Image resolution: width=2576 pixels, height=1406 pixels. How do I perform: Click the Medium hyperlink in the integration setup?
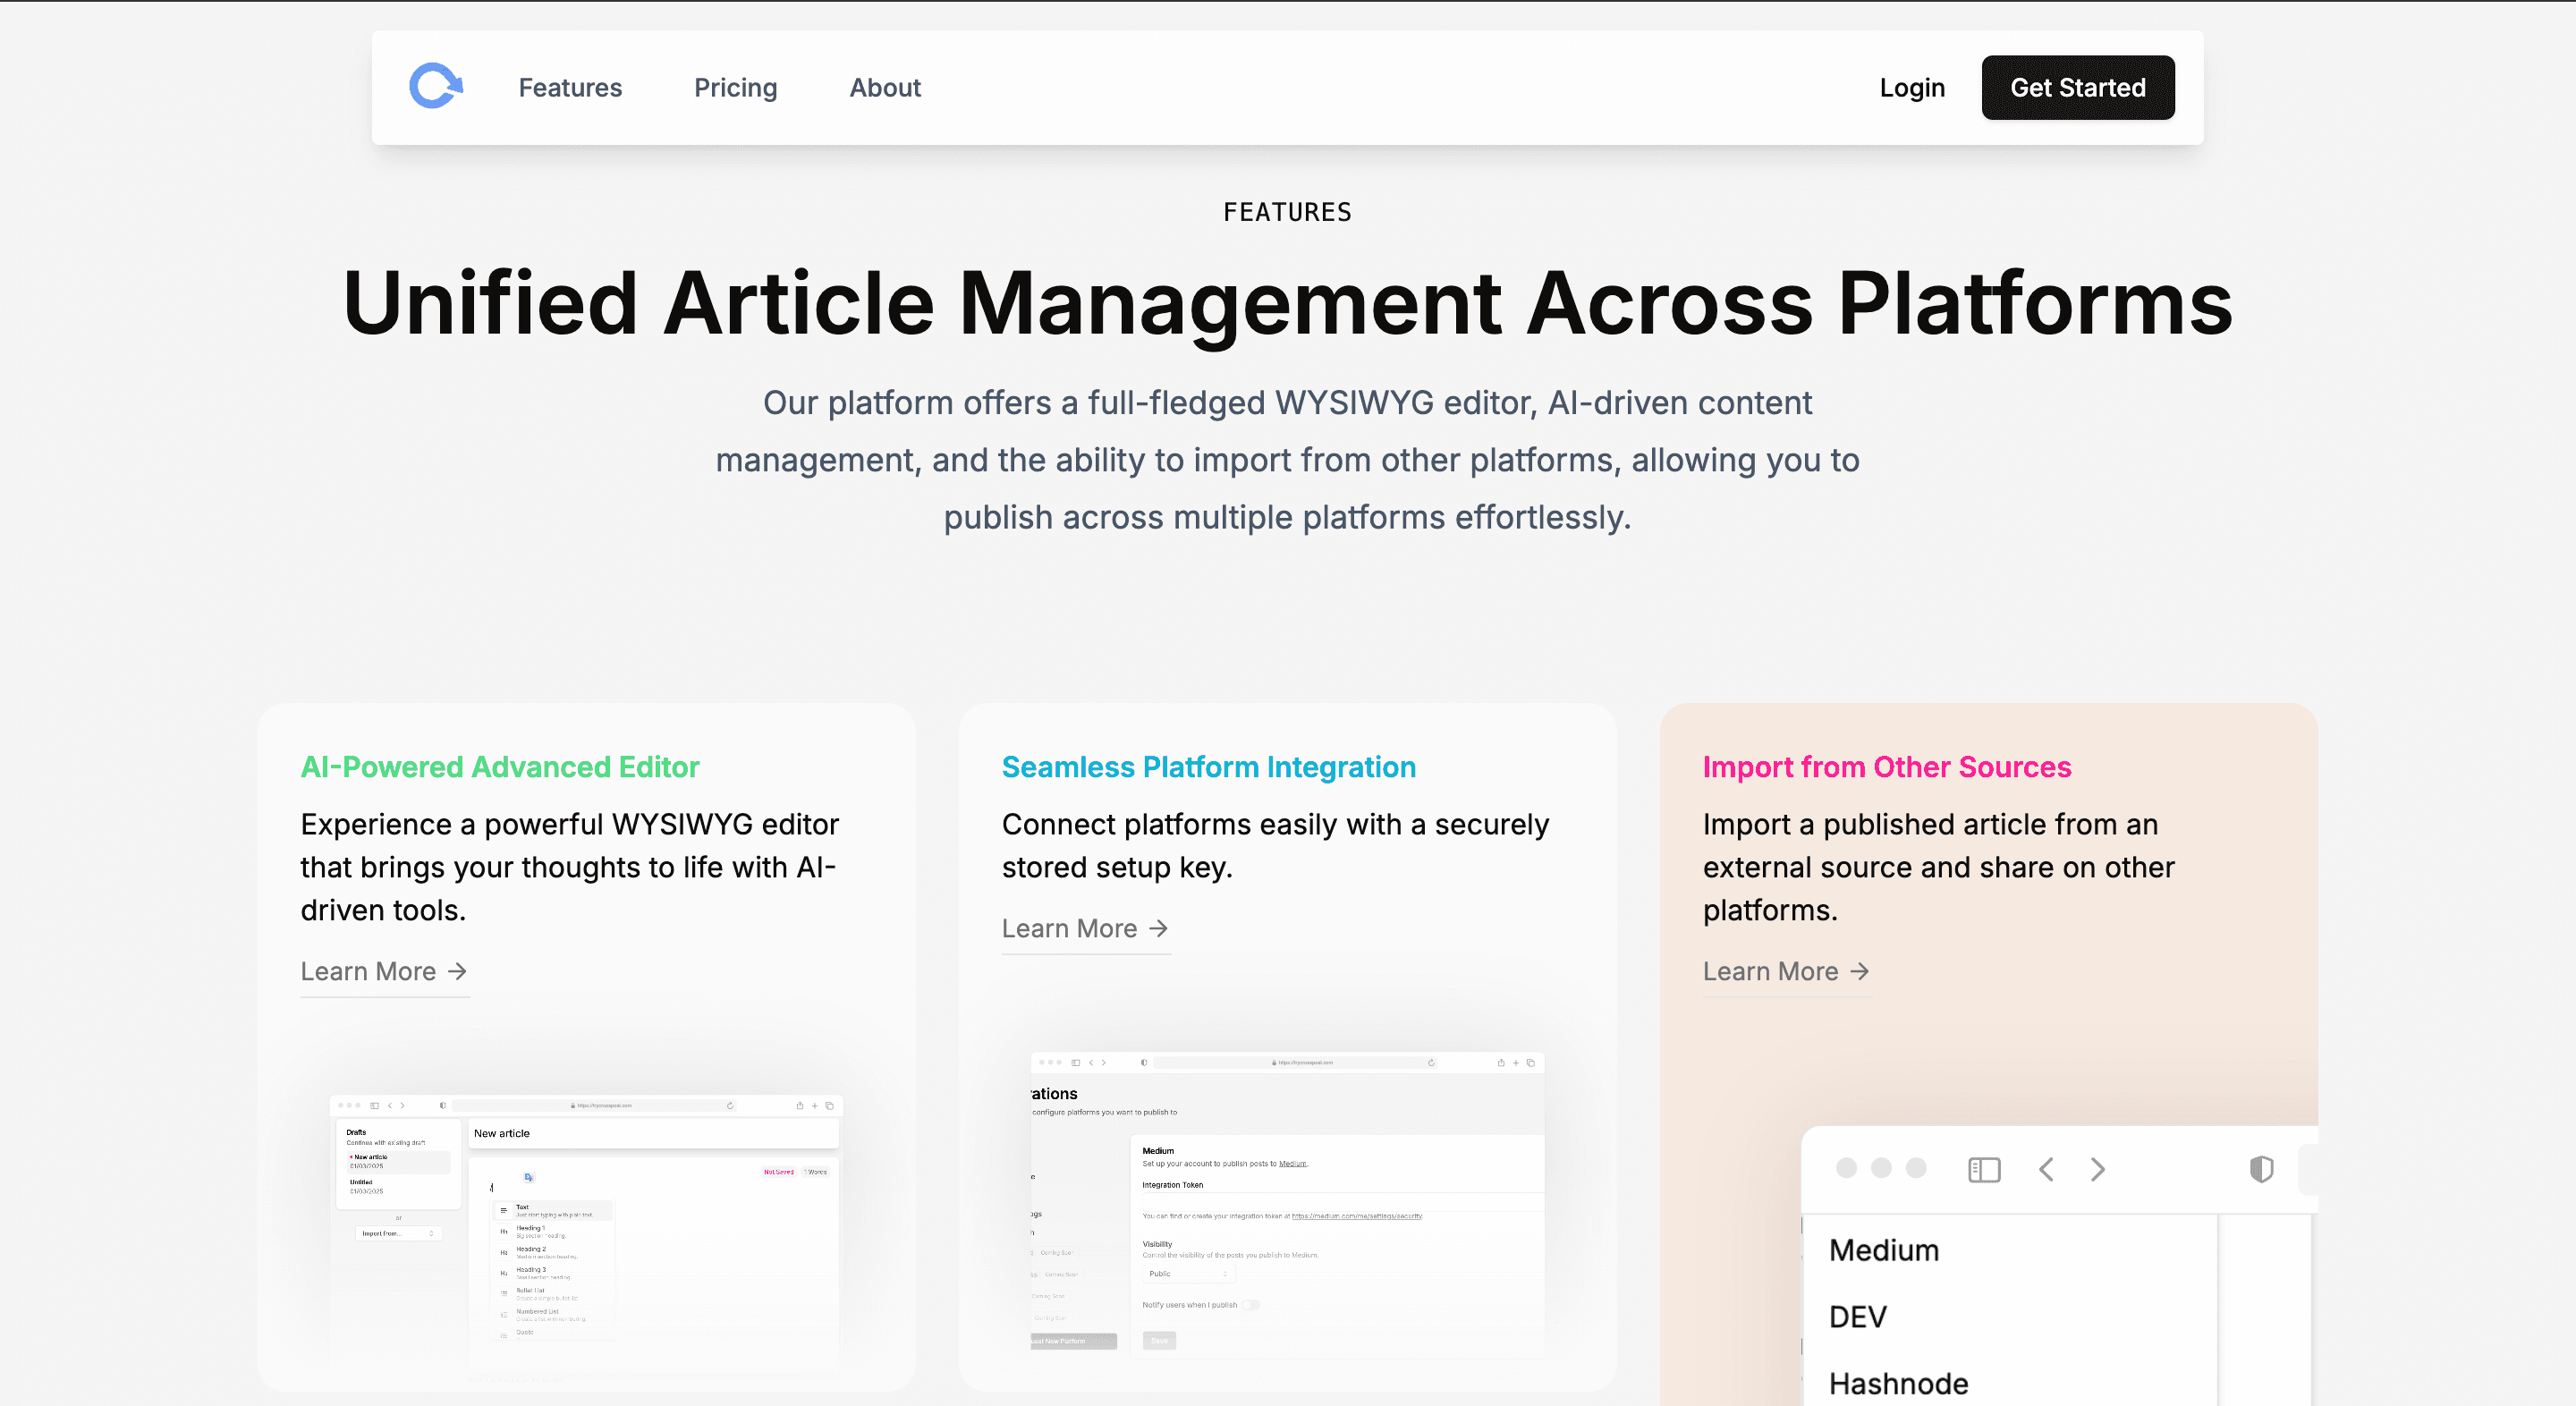click(1293, 1164)
